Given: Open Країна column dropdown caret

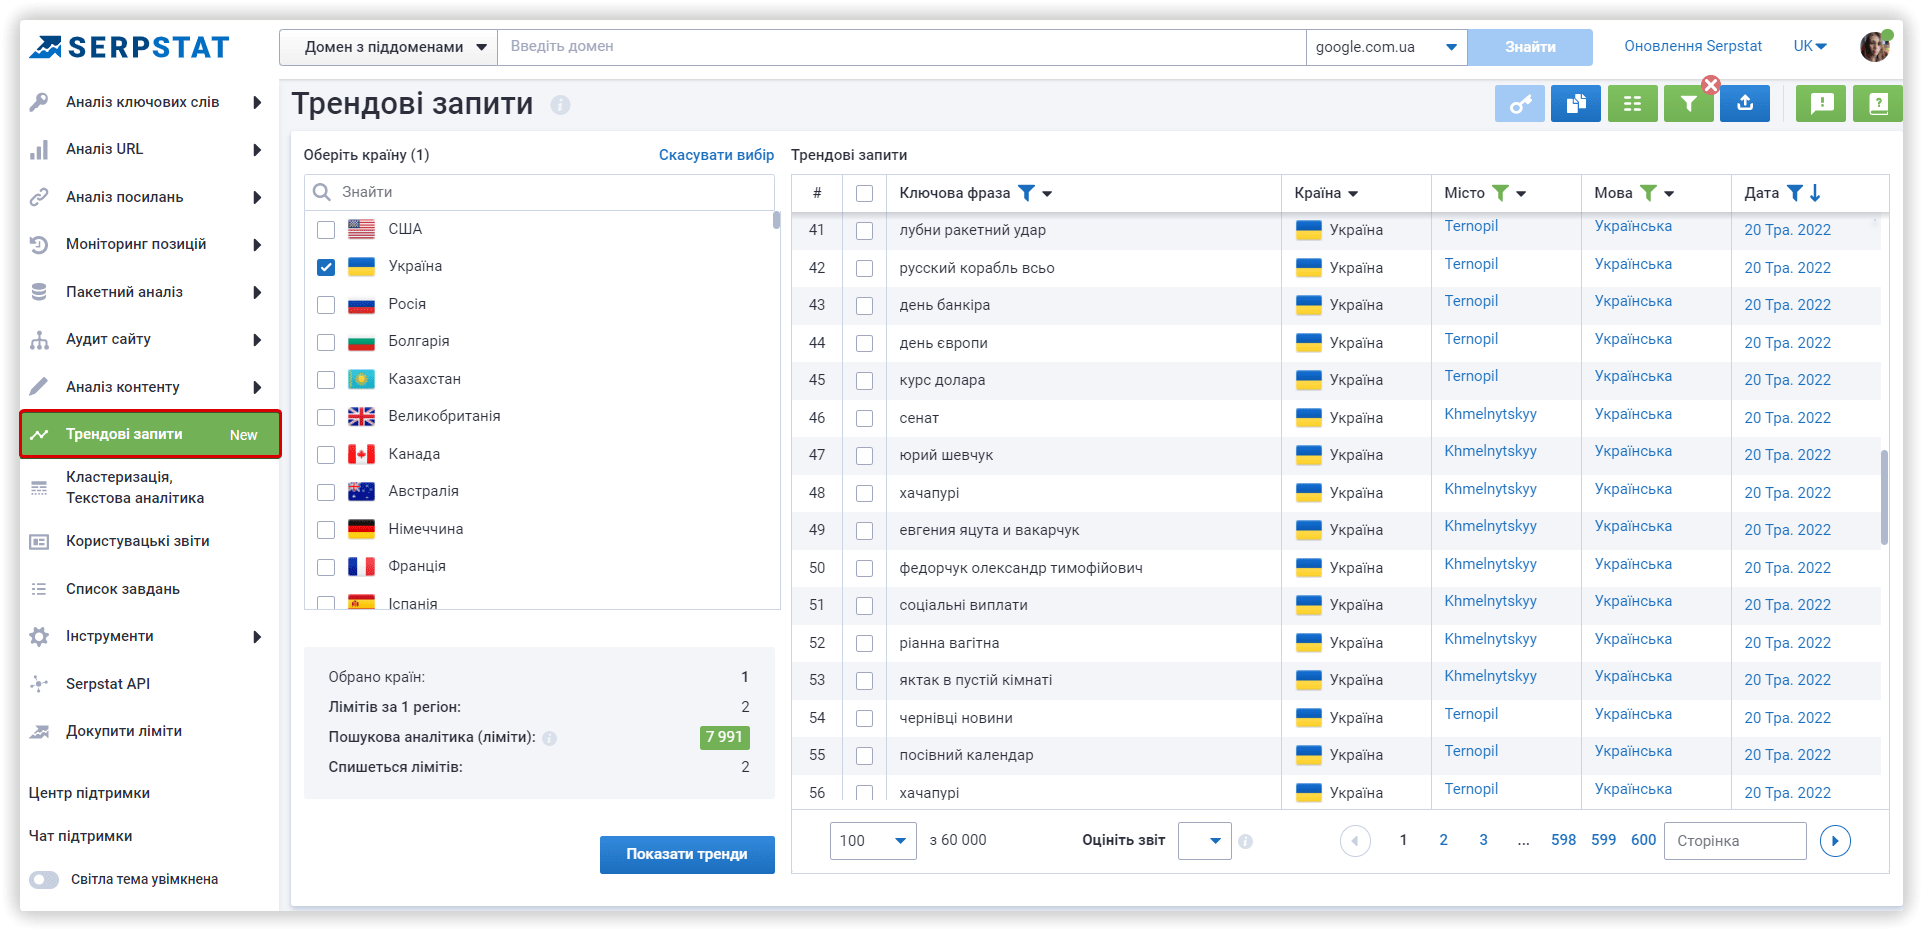Looking at the screenshot, I should tap(1353, 194).
